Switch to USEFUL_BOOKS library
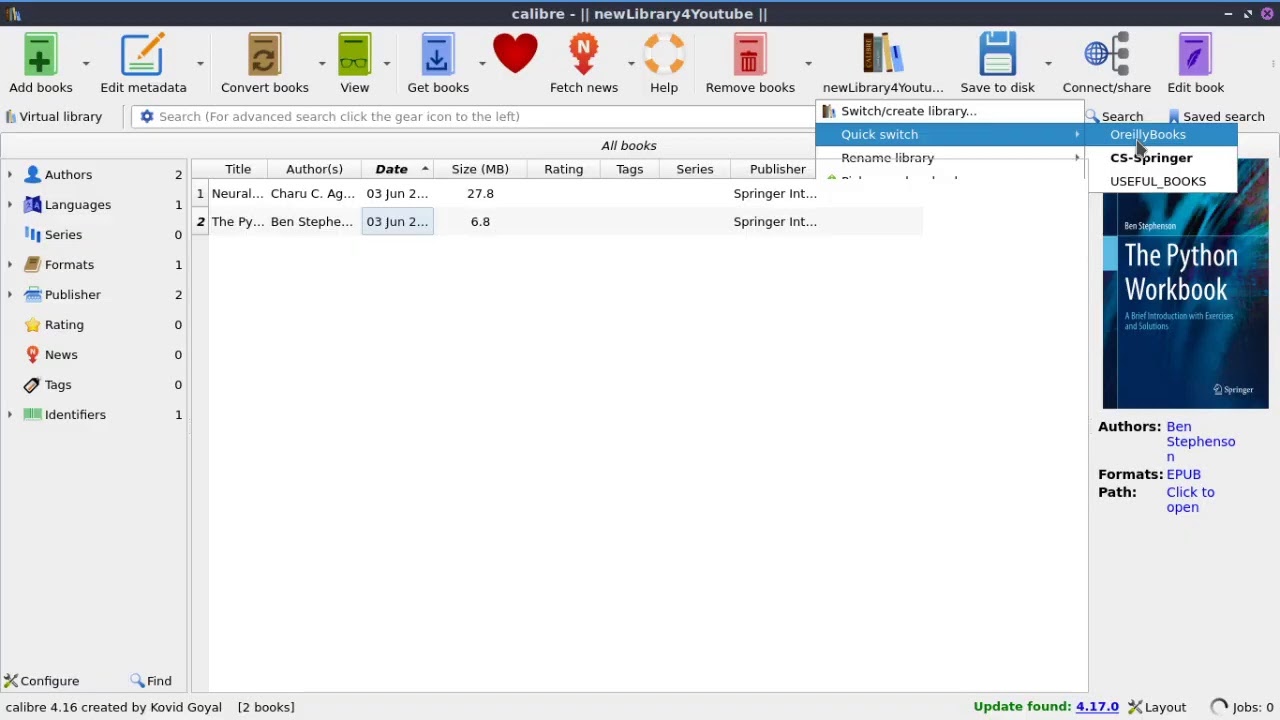The height and width of the screenshot is (720, 1280). pos(1162,181)
